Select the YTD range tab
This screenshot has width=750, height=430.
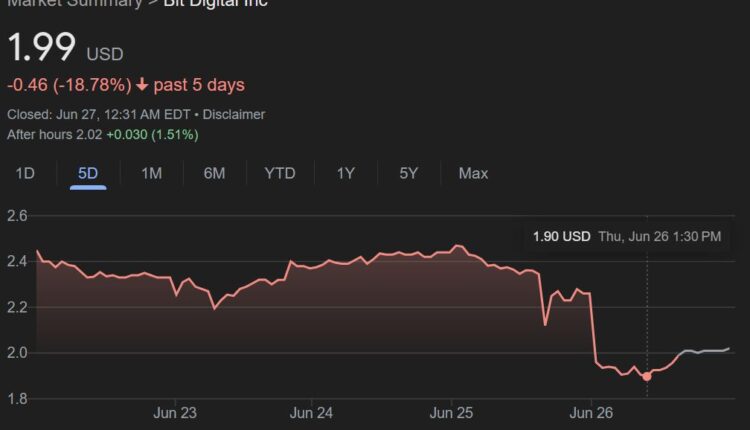click(279, 173)
